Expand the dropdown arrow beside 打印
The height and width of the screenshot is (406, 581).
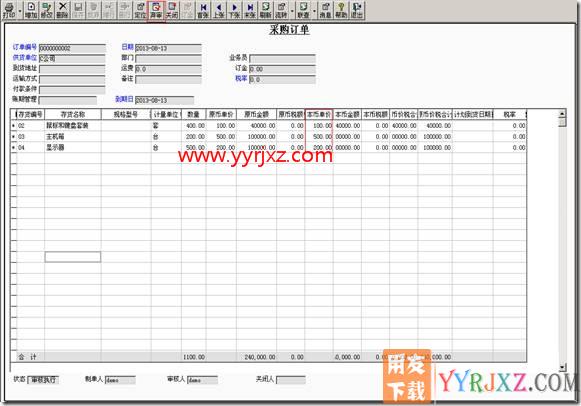(x=20, y=11)
